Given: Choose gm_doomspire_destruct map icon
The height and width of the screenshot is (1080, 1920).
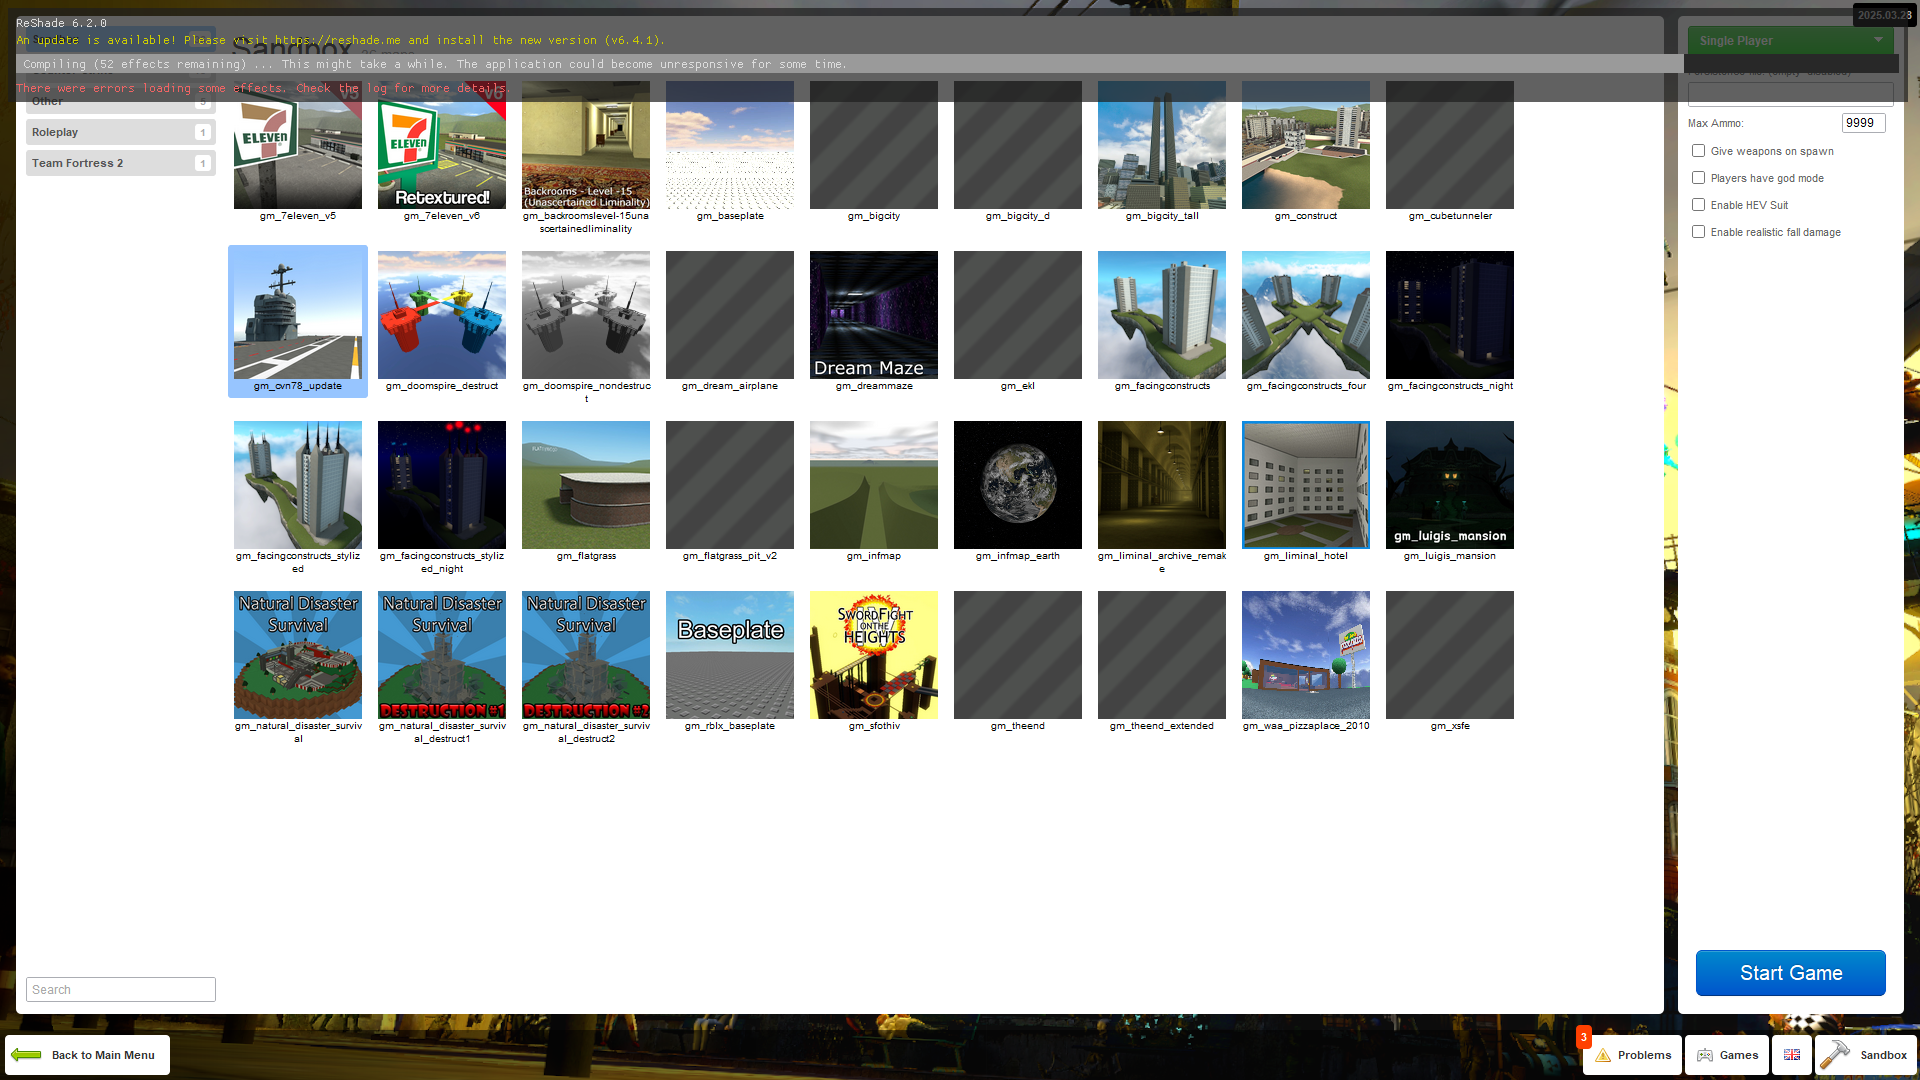Looking at the screenshot, I should (x=441, y=315).
